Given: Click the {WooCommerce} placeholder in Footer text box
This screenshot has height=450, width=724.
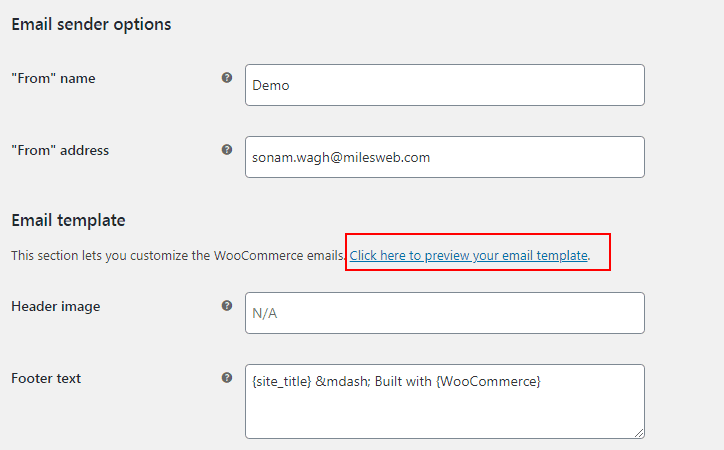Looking at the screenshot, I should (x=488, y=382).
